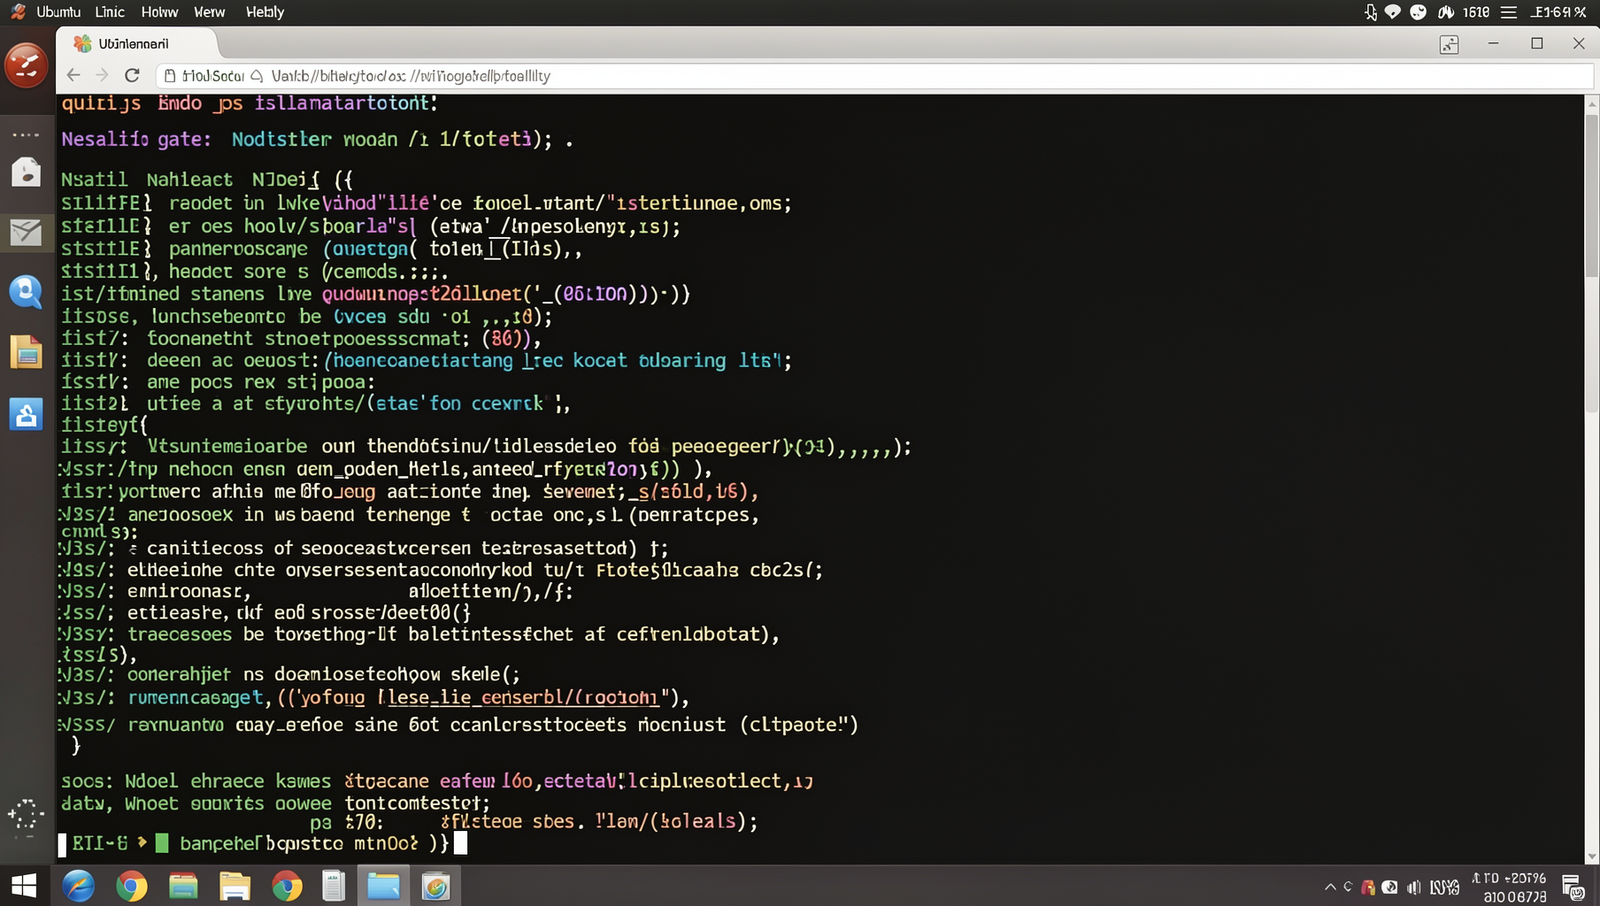Viewport: 1600px width, 906px height.
Task: Click the scrollbar down arrow
Action: (x=1592, y=857)
